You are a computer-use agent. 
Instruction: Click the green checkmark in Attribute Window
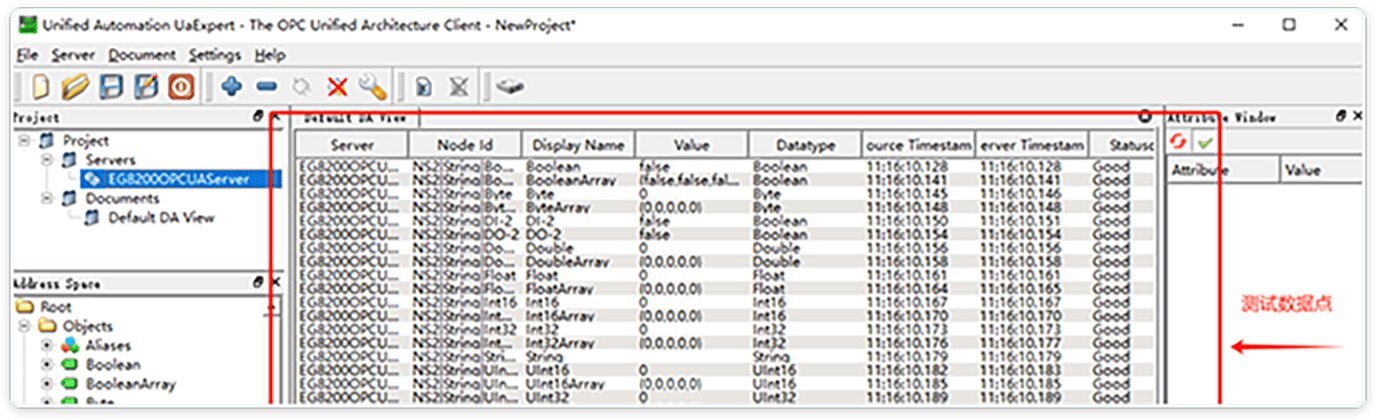[1205, 143]
